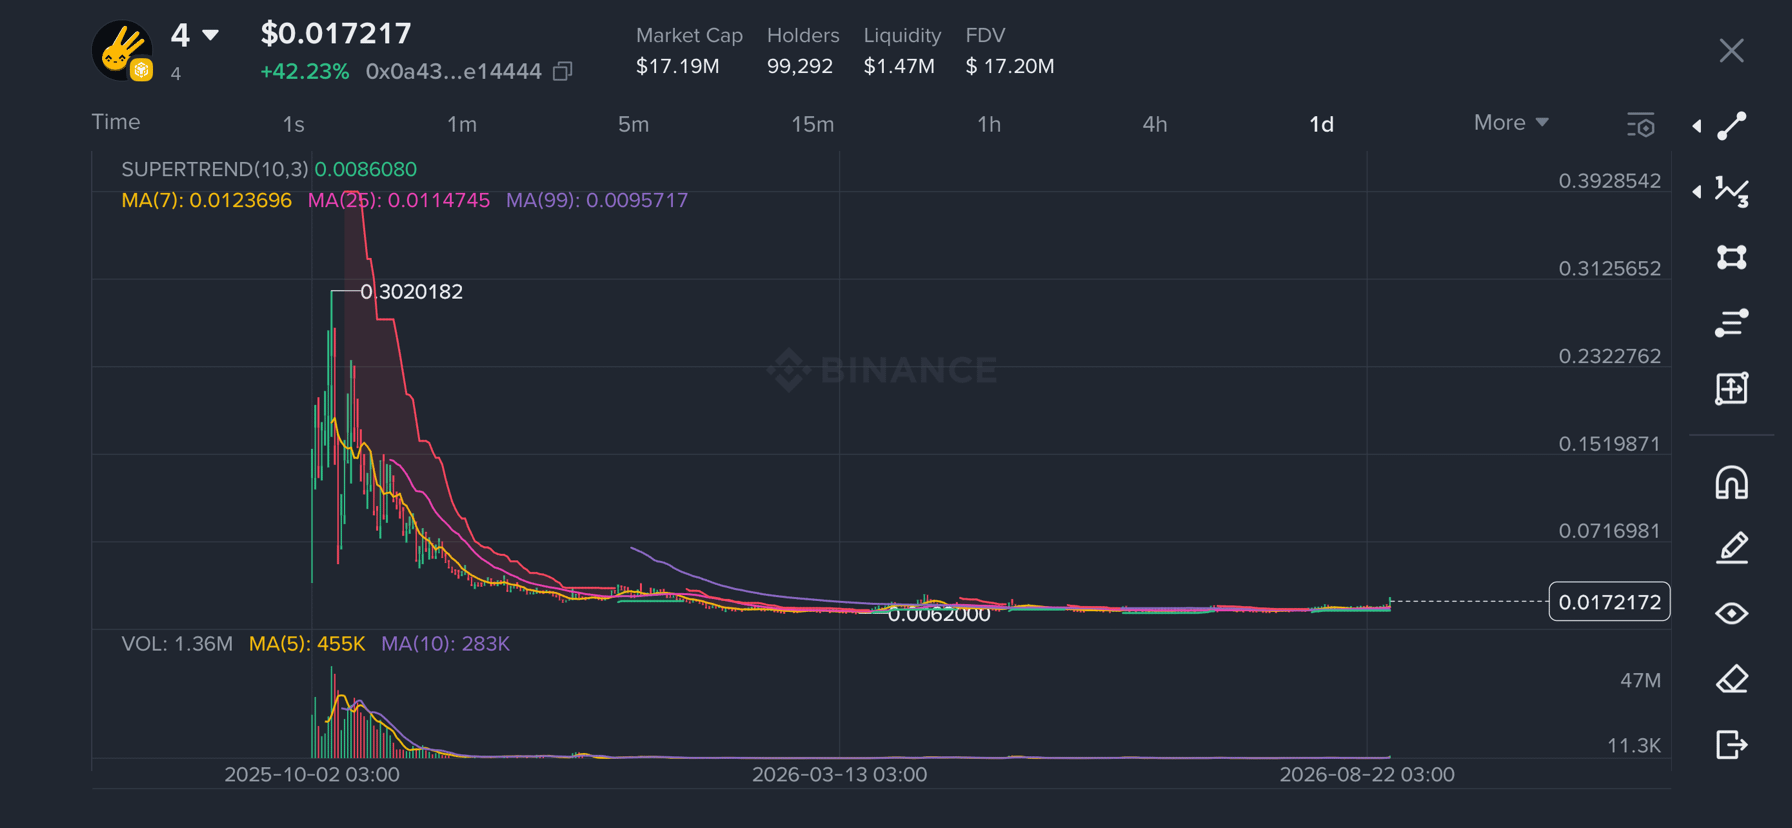Switch to the 15m timeframe

coord(813,124)
